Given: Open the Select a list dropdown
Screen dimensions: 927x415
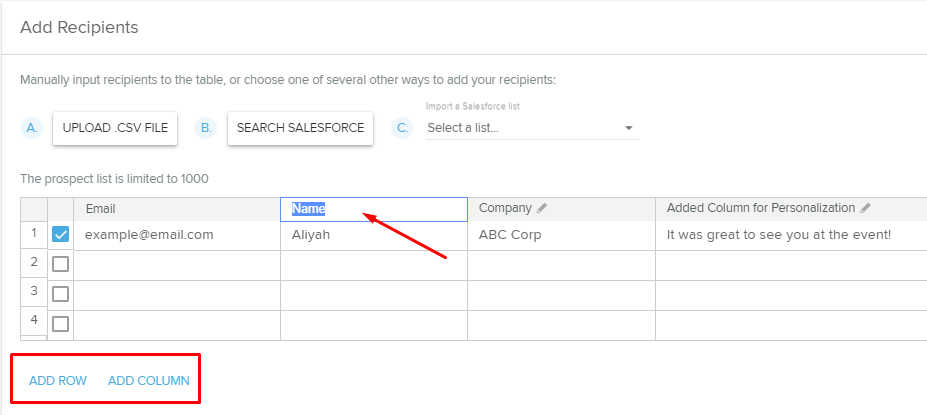Looking at the screenshot, I should [x=530, y=128].
